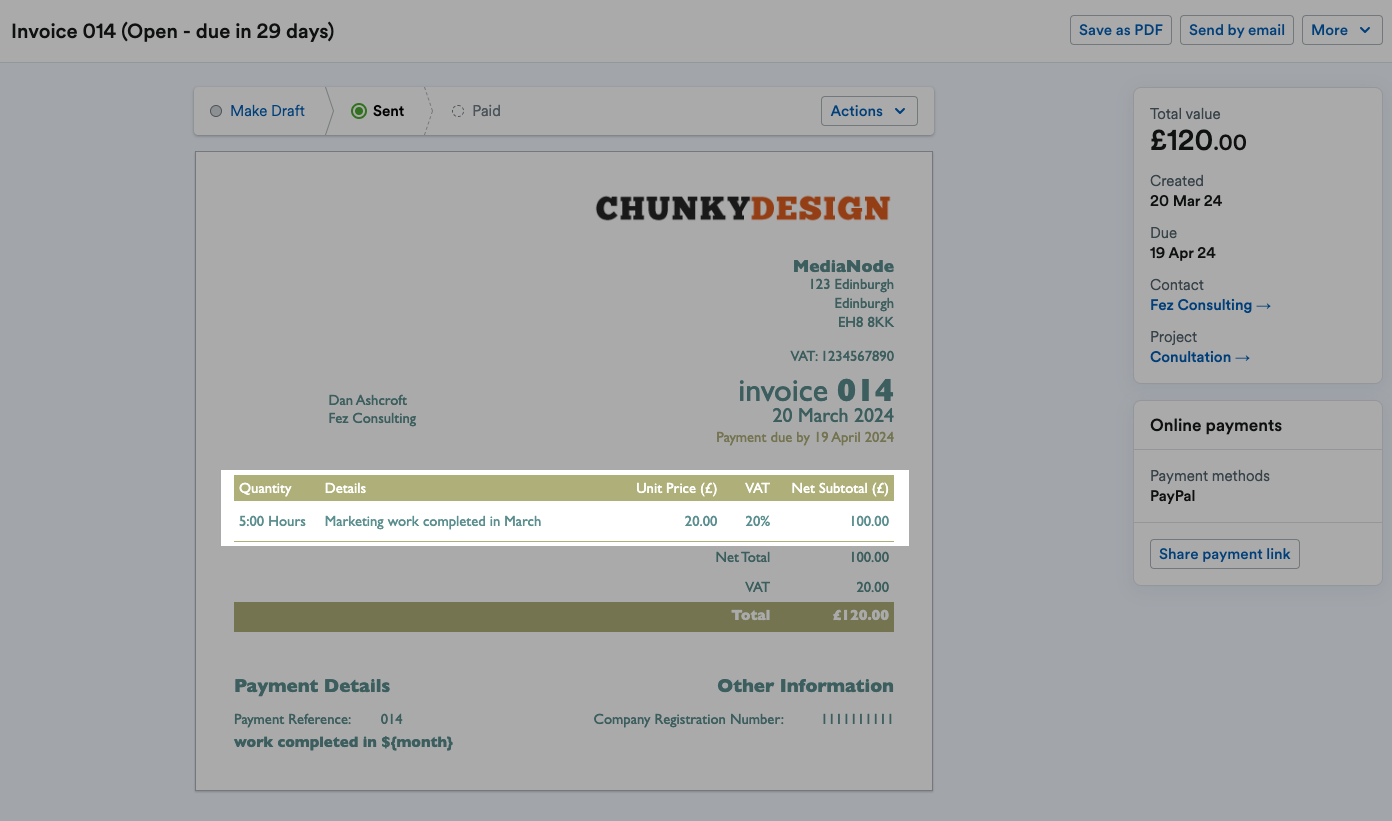Click the arrow icon next to Conultation project
The image size is (1392, 821).
[x=1242, y=357]
